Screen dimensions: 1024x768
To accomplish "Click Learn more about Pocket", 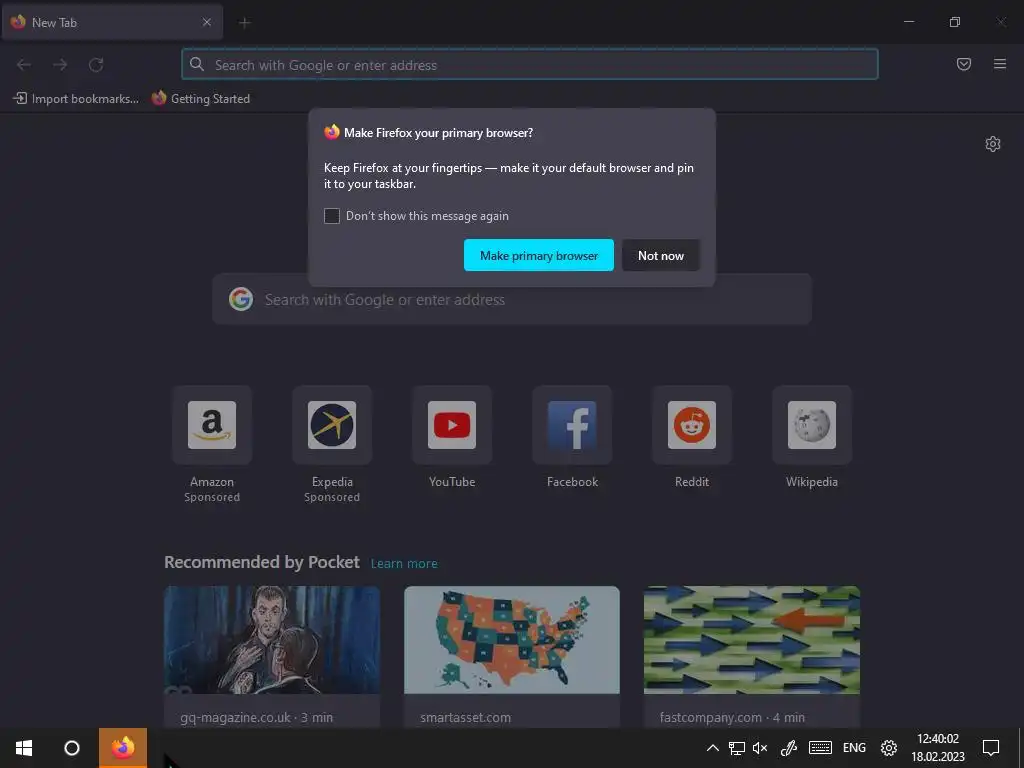I will pyautogui.click(x=404, y=564).
